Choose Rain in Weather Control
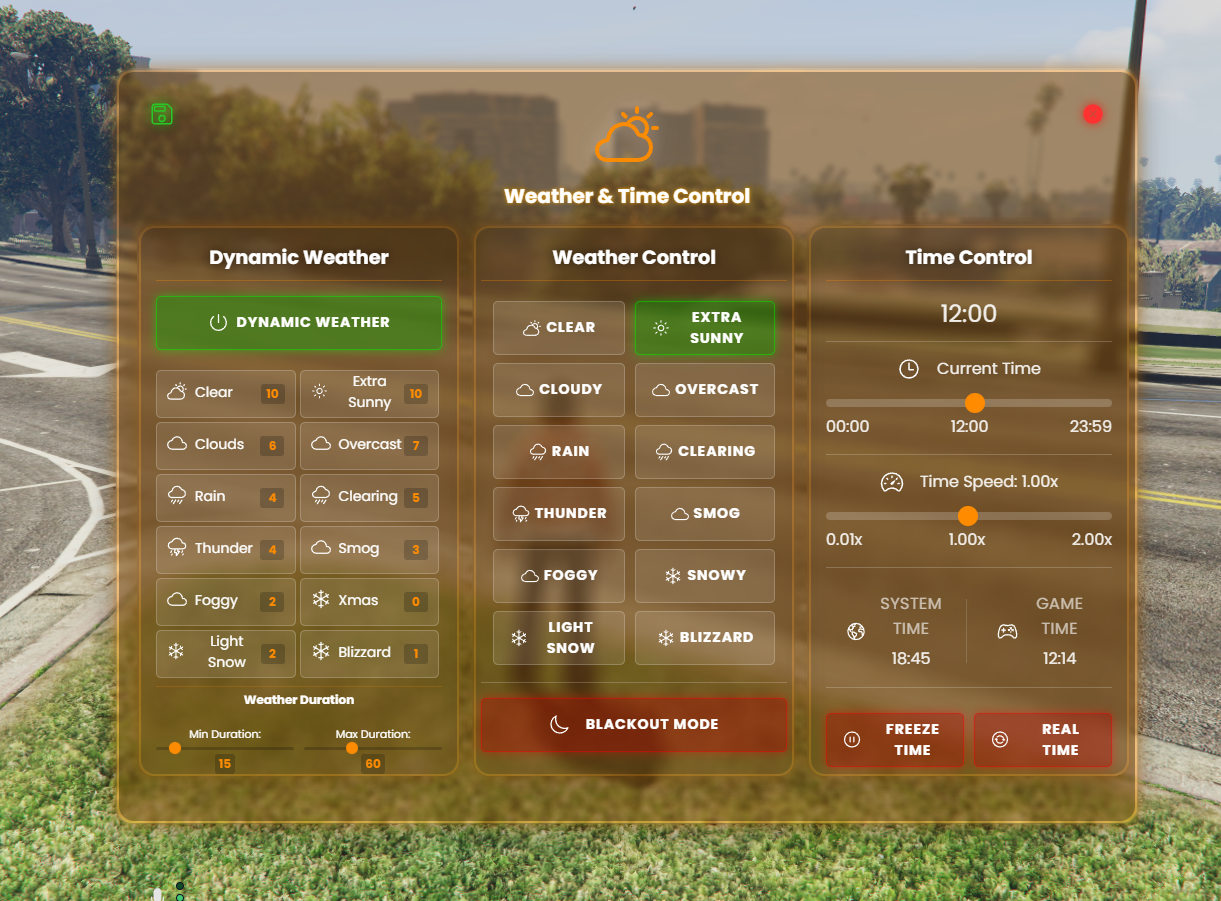Viewport: 1221px width, 901px height. pyautogui.click(x=559, y=451)
